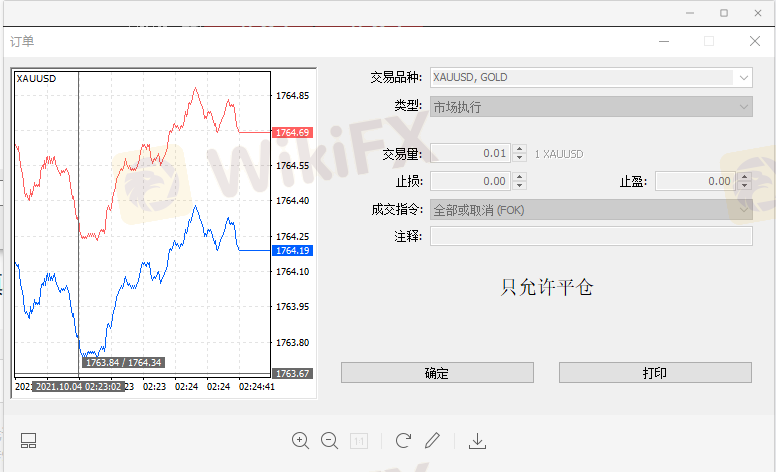This screenshot has height=472, width=776.
Task: Click the 1:1 actual size icon
Action: 359,440
